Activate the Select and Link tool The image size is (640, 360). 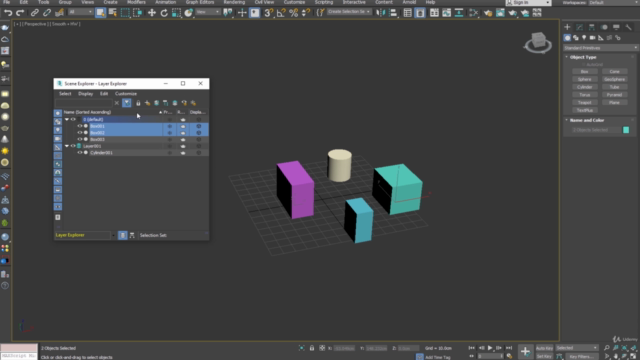click(35, 13)
